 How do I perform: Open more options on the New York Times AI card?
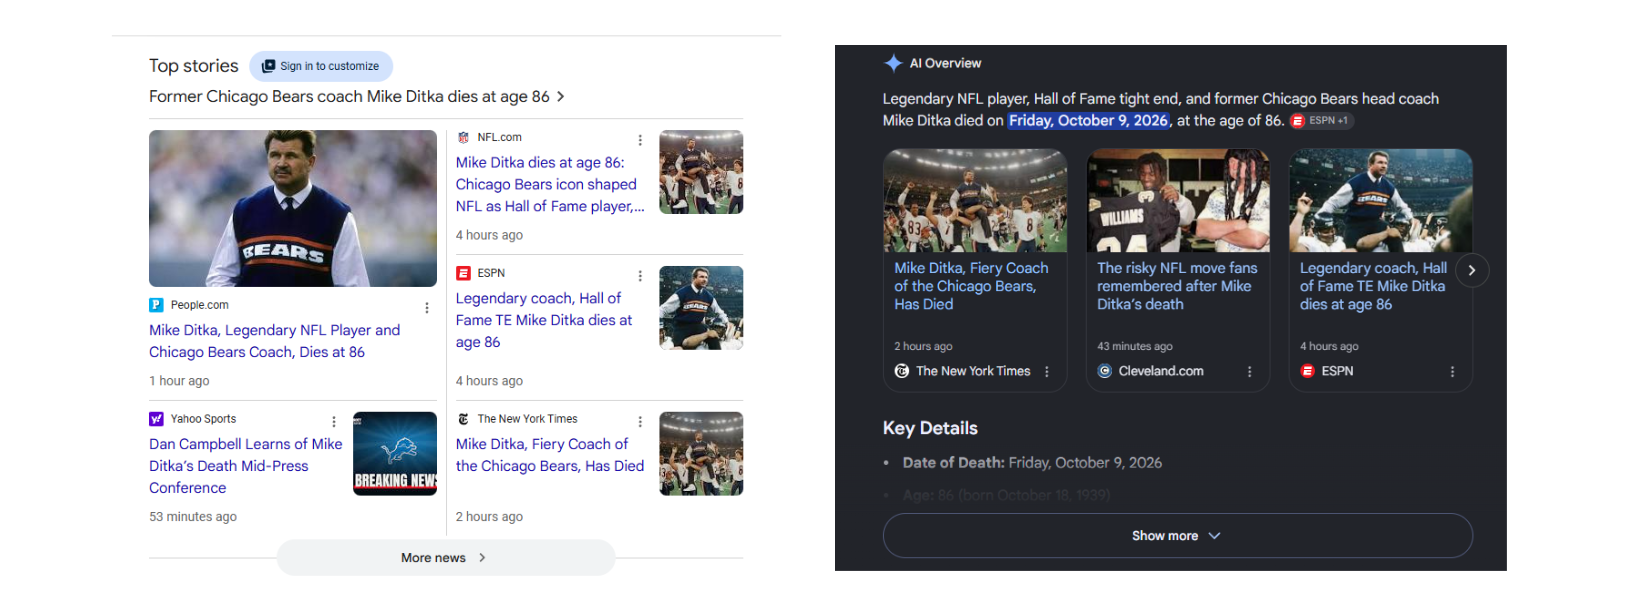point(1047,372)
